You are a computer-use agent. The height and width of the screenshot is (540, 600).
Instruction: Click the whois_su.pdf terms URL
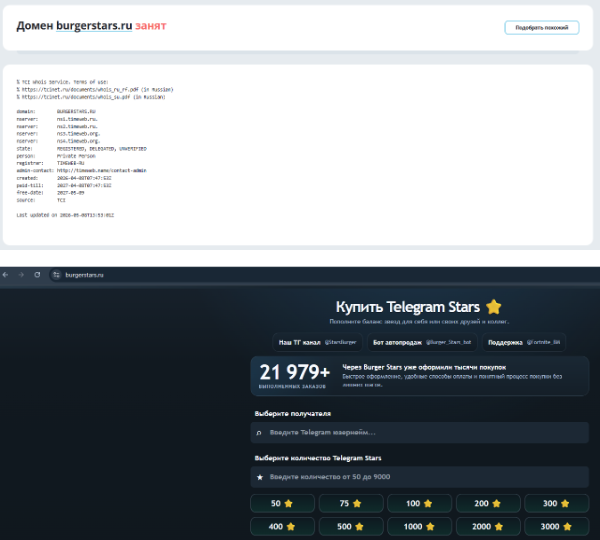(76, 97)
